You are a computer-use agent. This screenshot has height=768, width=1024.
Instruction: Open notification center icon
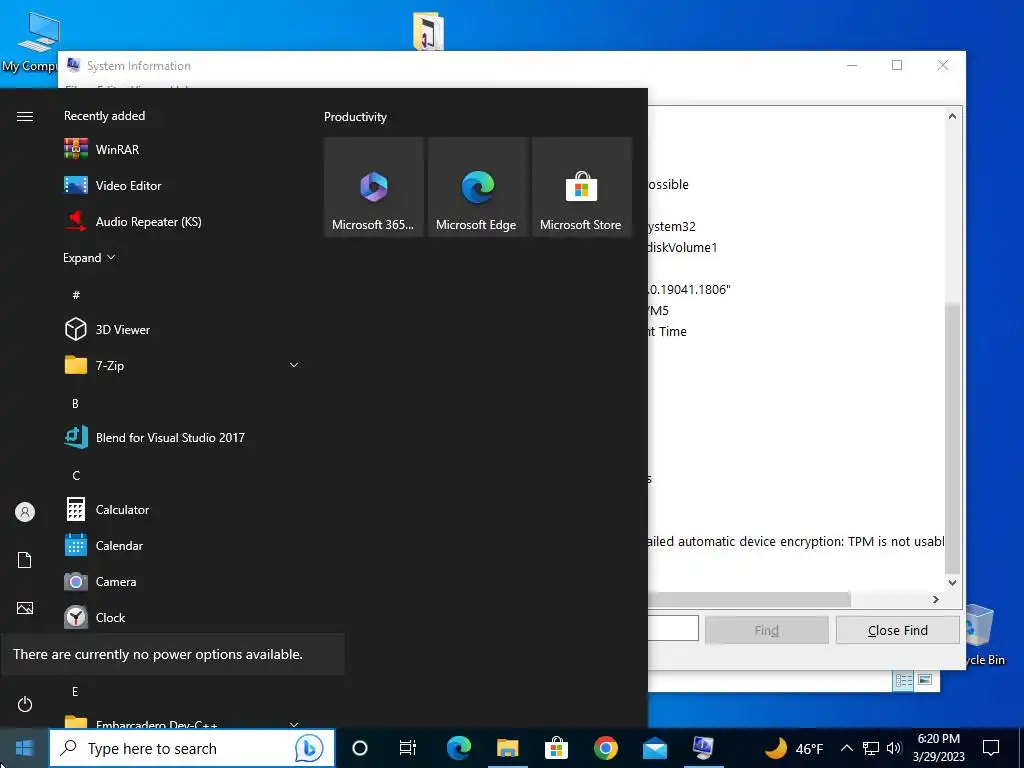tap(991, 748)
